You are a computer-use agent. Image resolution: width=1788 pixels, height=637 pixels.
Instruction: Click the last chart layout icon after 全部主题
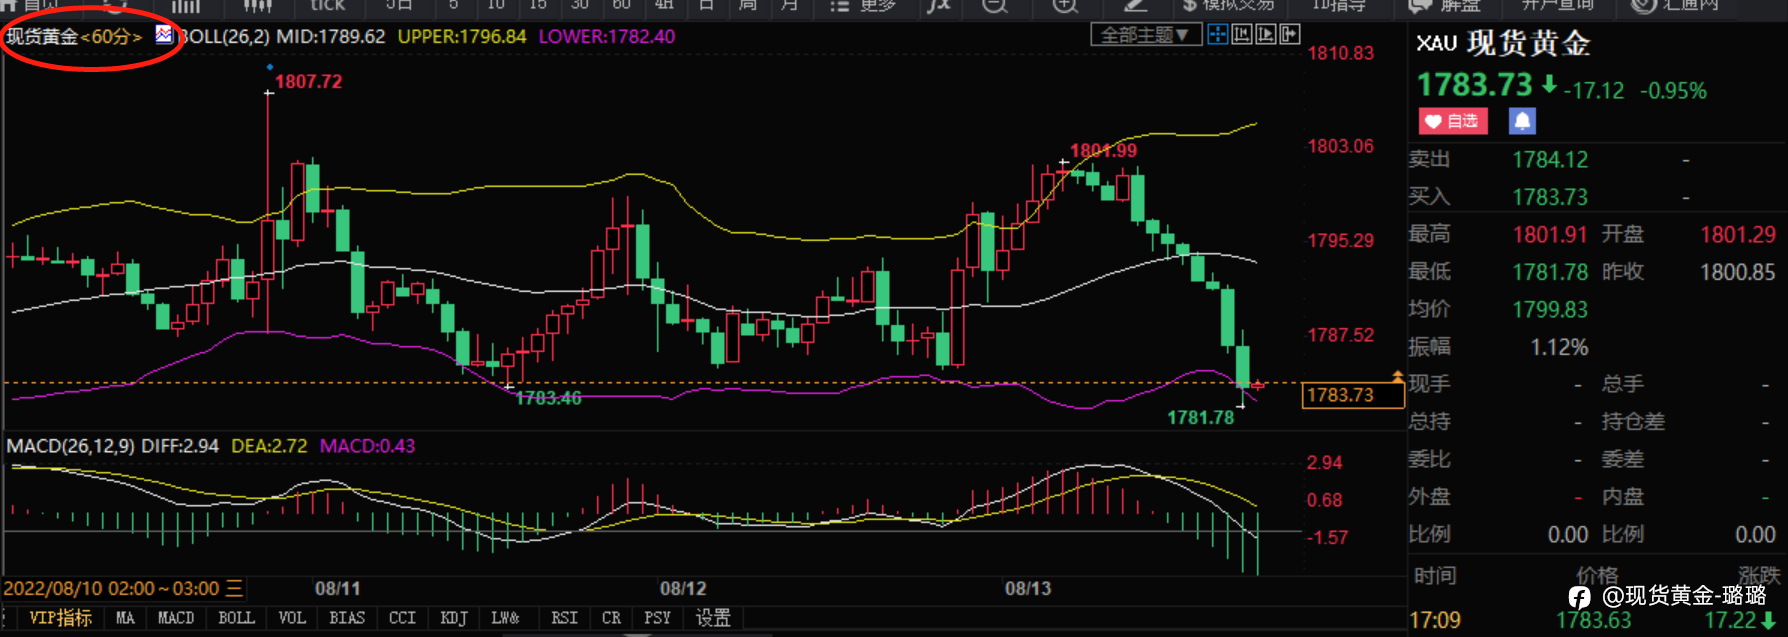[1290, 35]
